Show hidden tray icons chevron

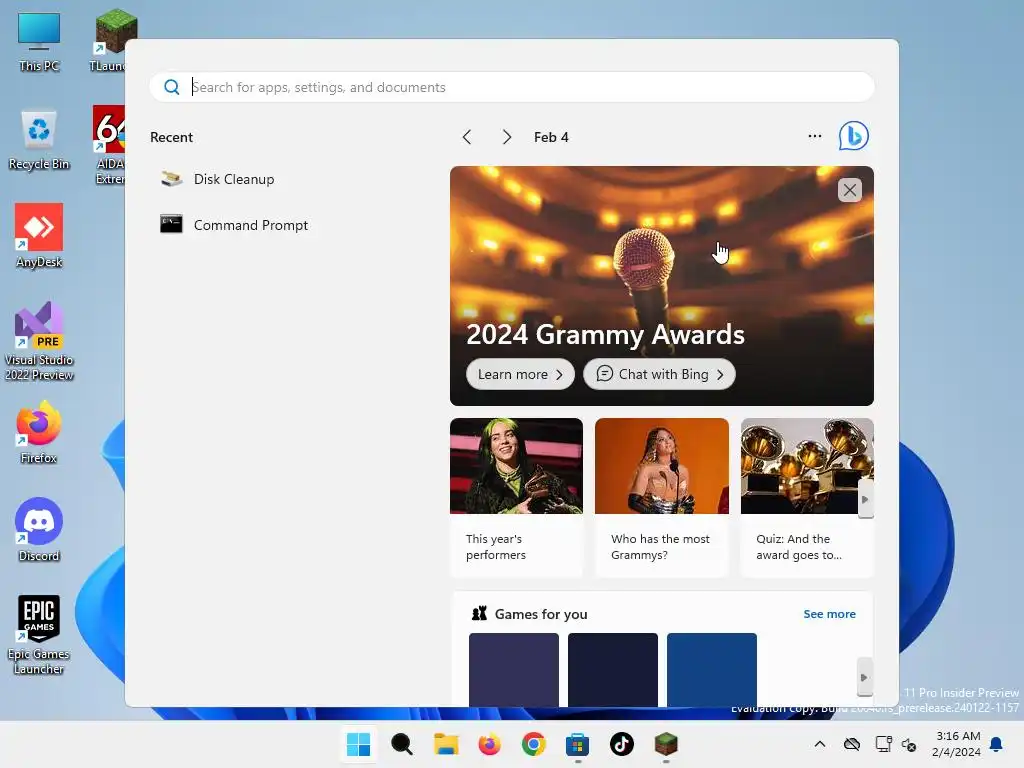[x=820, y=744]
